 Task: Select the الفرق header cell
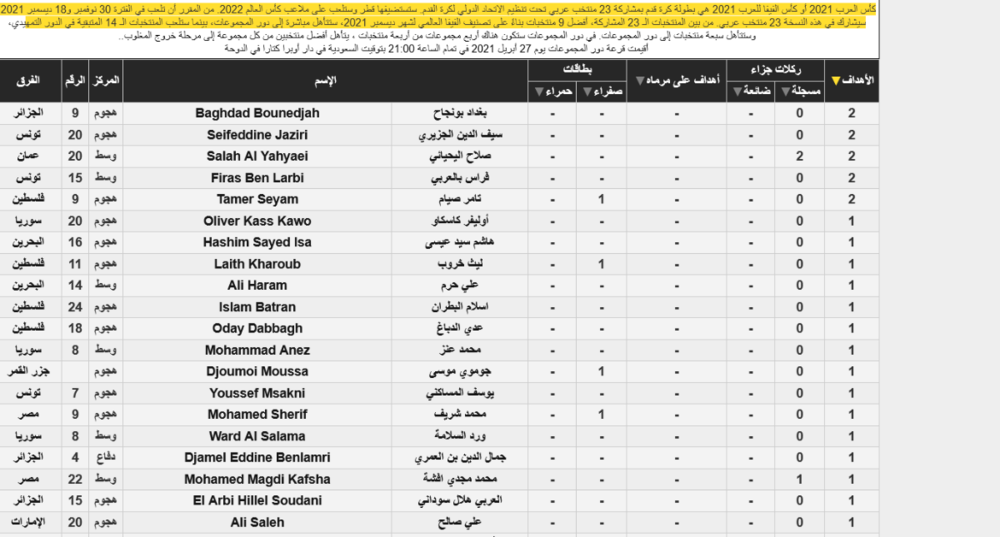point(31,81)
